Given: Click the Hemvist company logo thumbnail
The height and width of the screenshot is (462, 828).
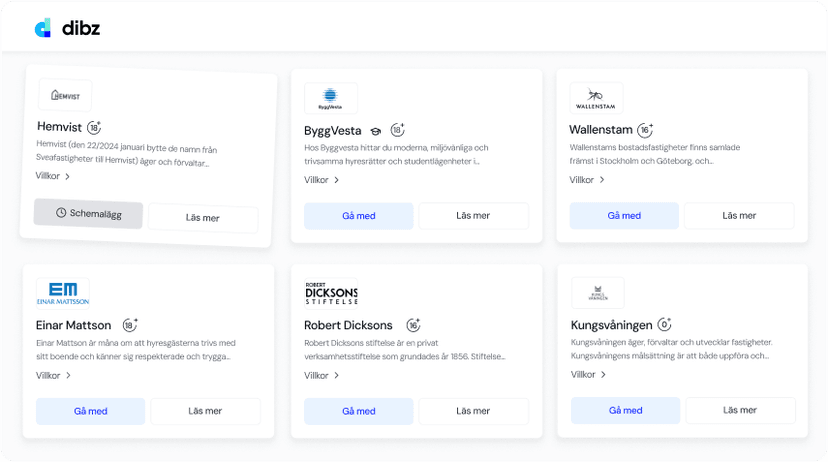Looking at the screenshot, I should (x=65, y=96).
